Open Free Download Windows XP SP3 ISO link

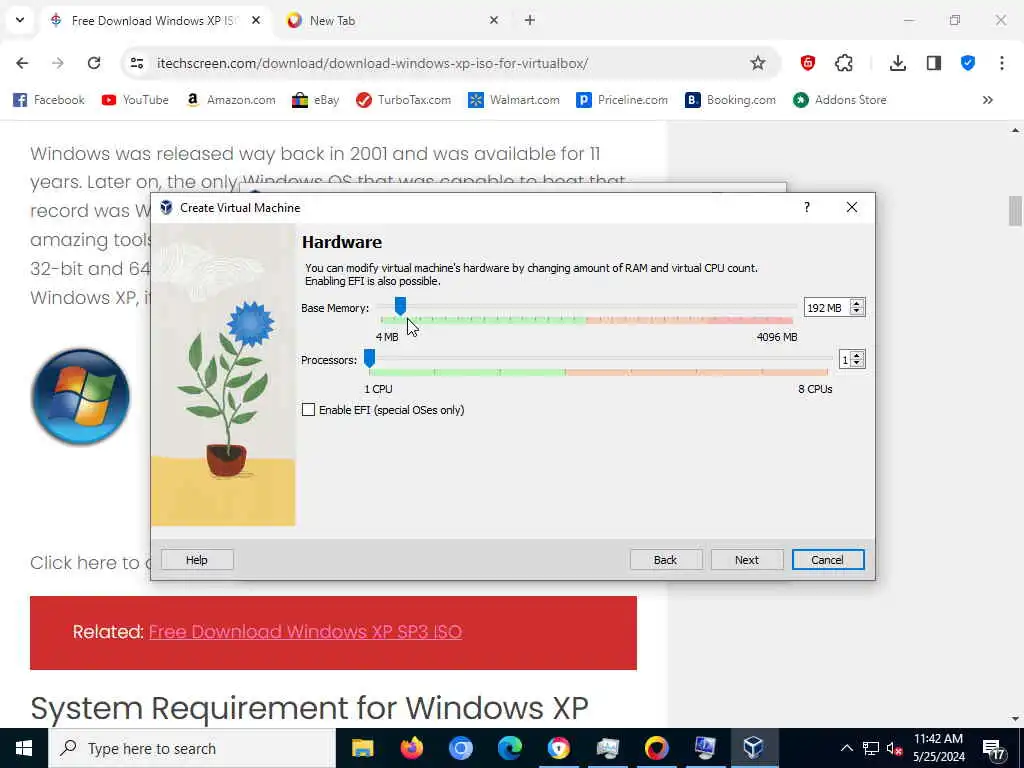click(x=305, y=632)
